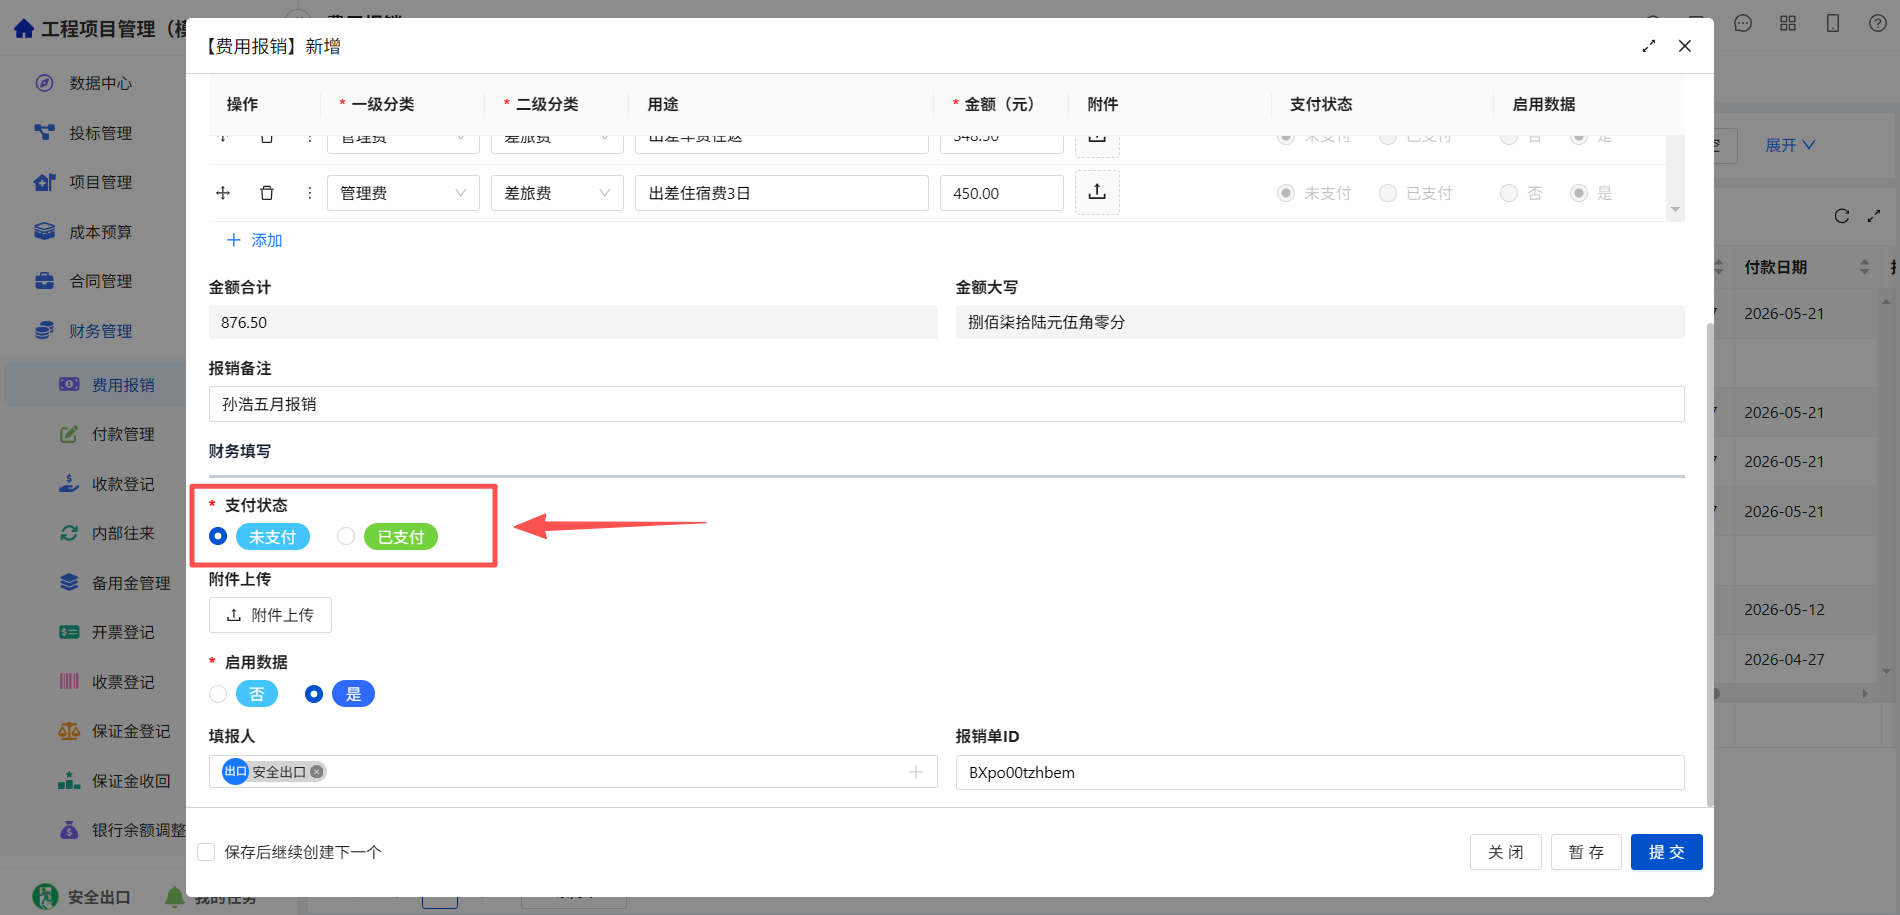Select 已支付 in 财务填写 支付状态
The width and height of the screenshot is (1900, 915).
[346, 536]
